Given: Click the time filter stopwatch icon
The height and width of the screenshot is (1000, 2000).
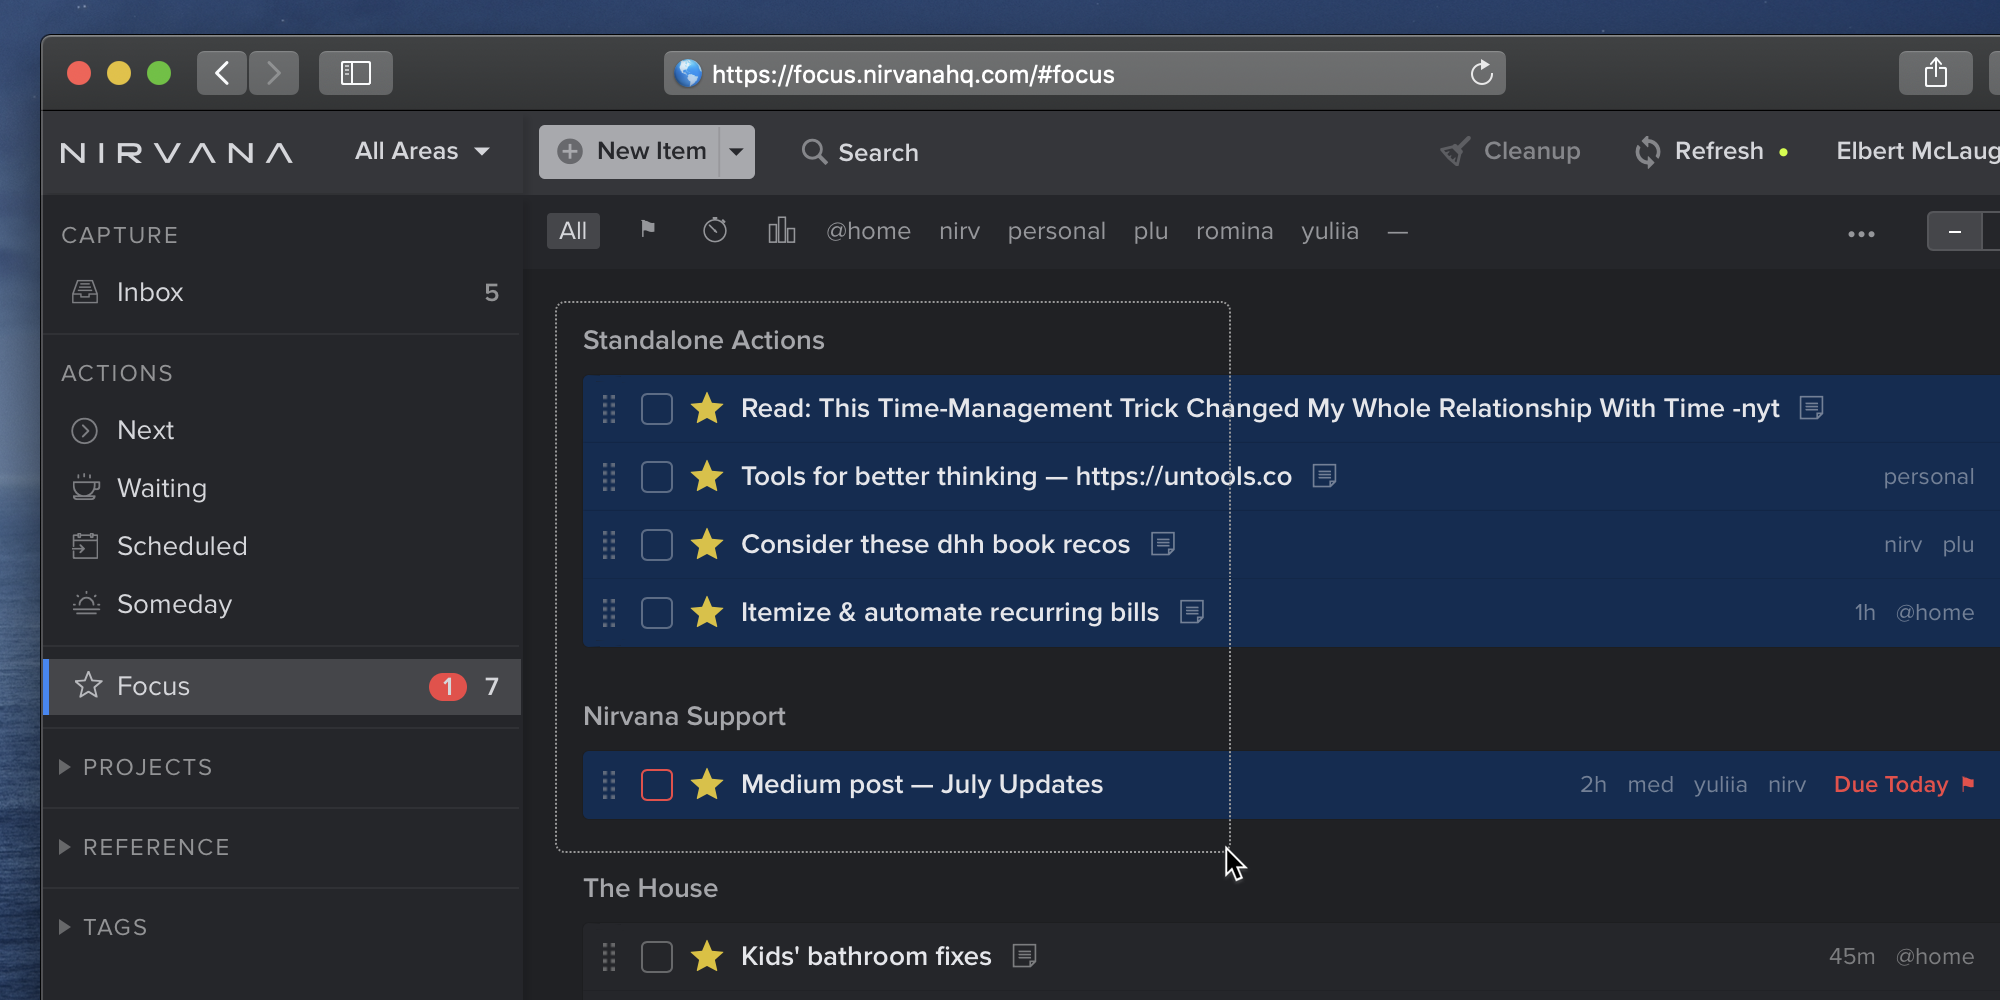Looking at the screenshot, I should click(715, 231).
